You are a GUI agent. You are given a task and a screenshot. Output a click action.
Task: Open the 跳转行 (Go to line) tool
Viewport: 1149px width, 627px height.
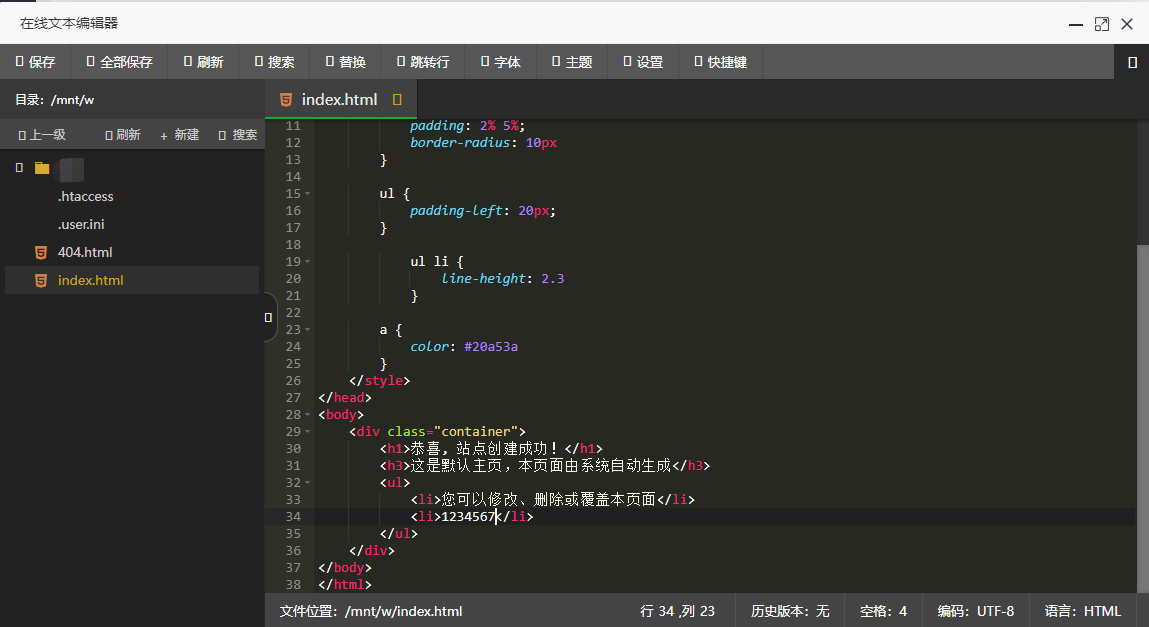coord(423,62)
